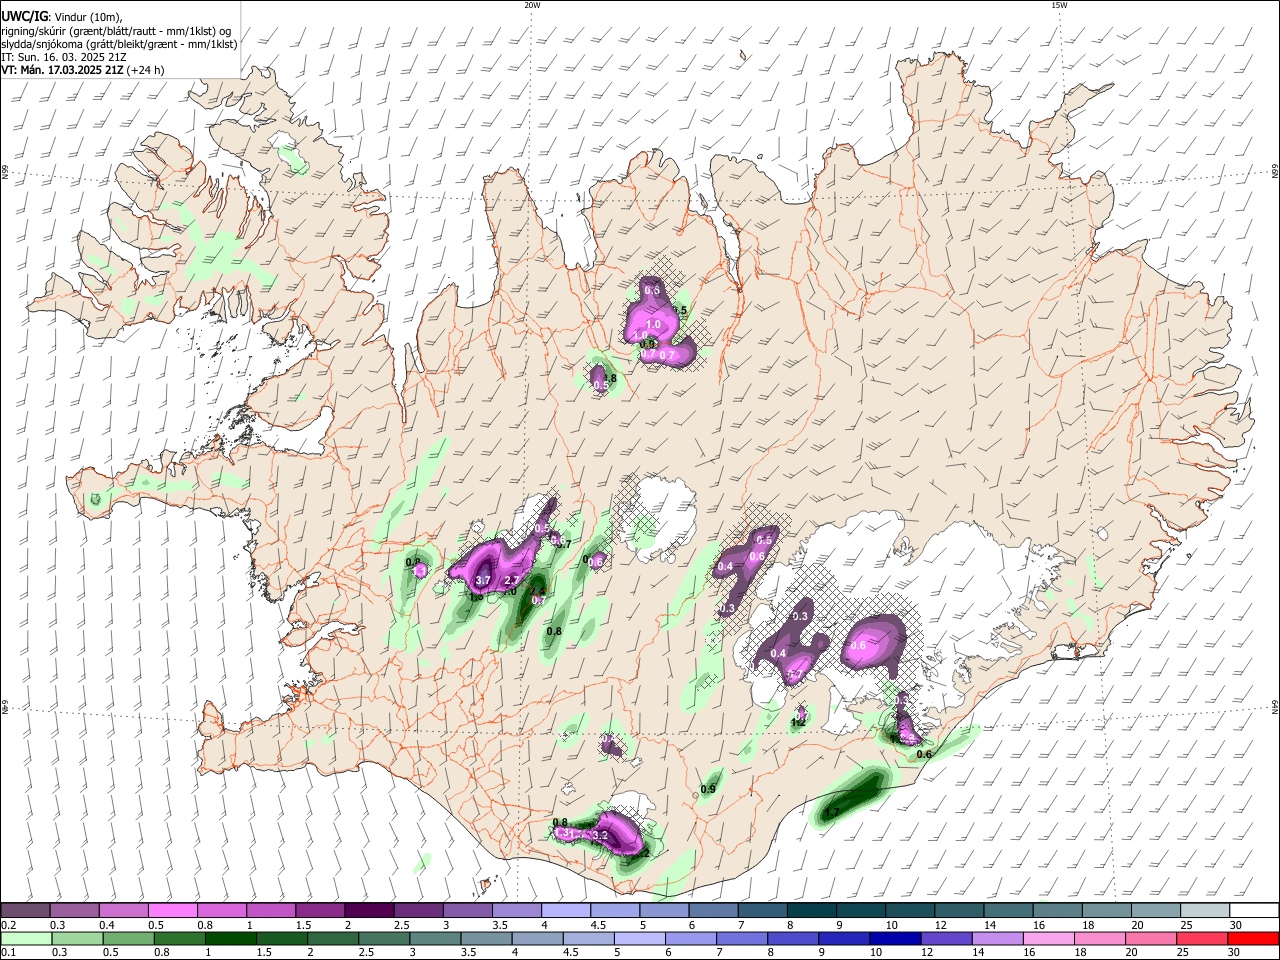Screen dimensions: 1280x960
Task: Select the '3.2' value near the south coast
Action: pos(601,835)
